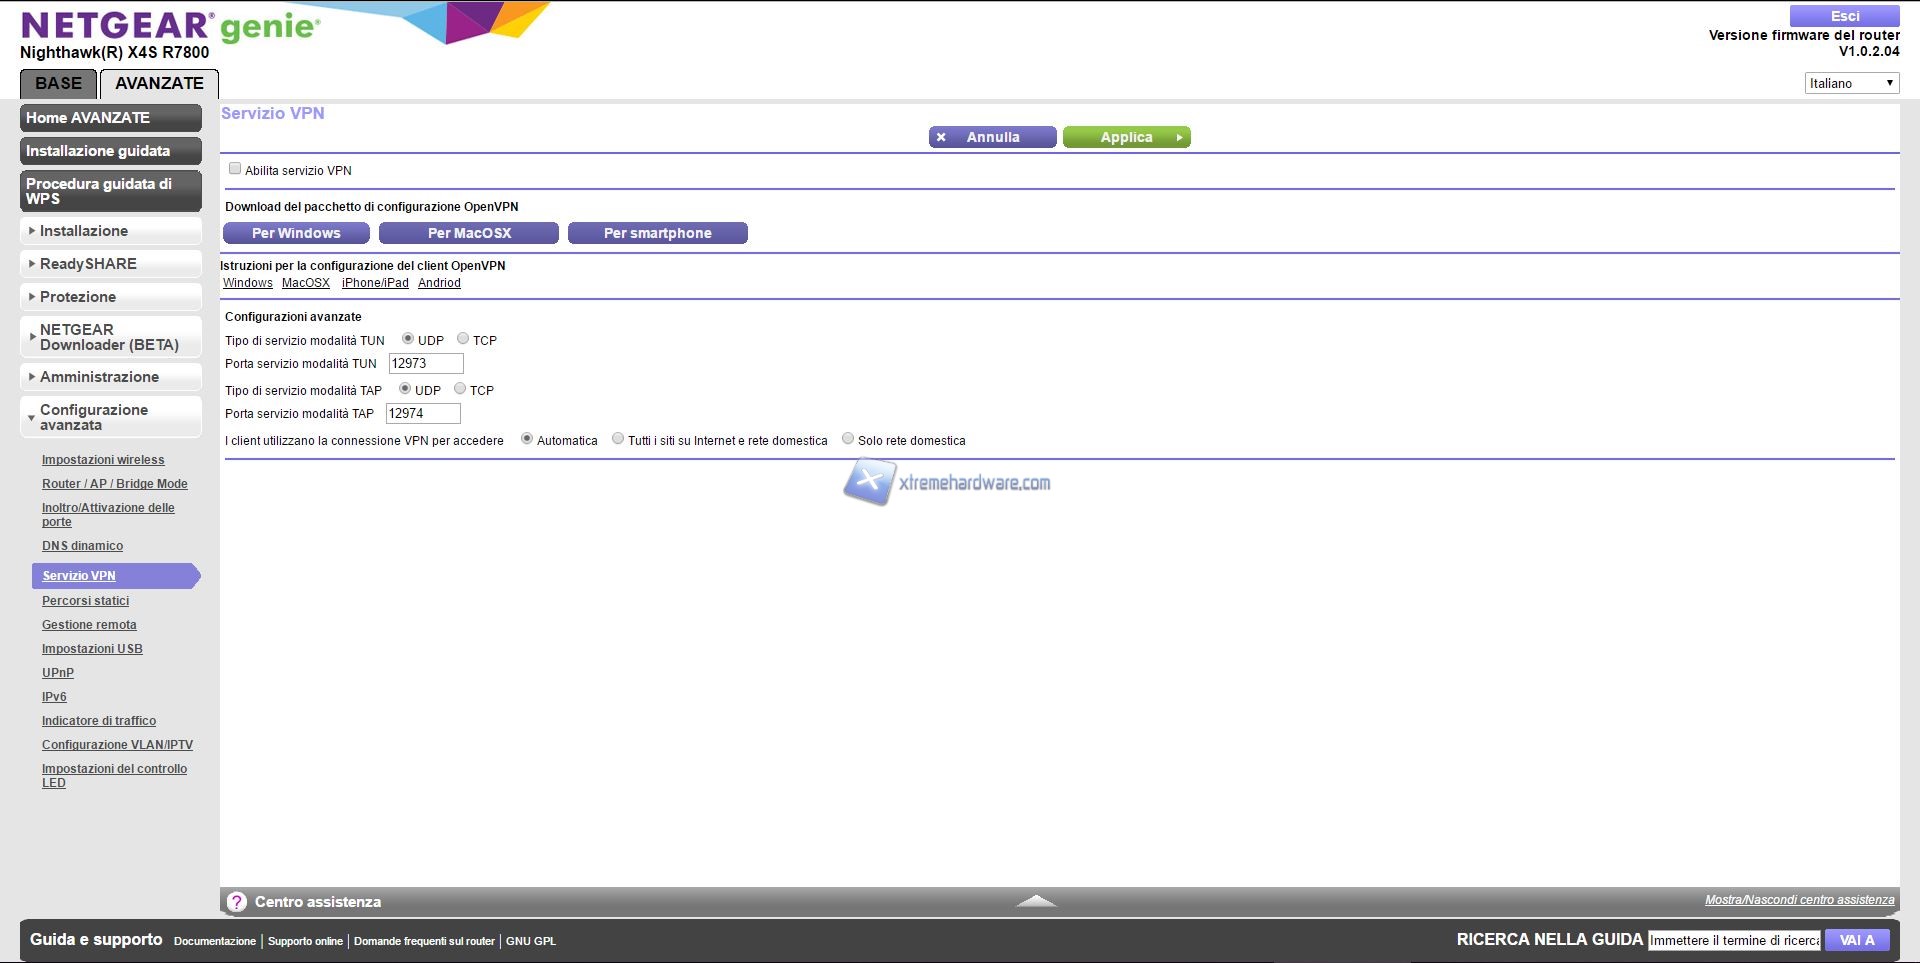Image resolution: width=1920 pixels, height=963 pixels.
Task: Open the Home AVANZATE menu item
Action: coord(111,118)
